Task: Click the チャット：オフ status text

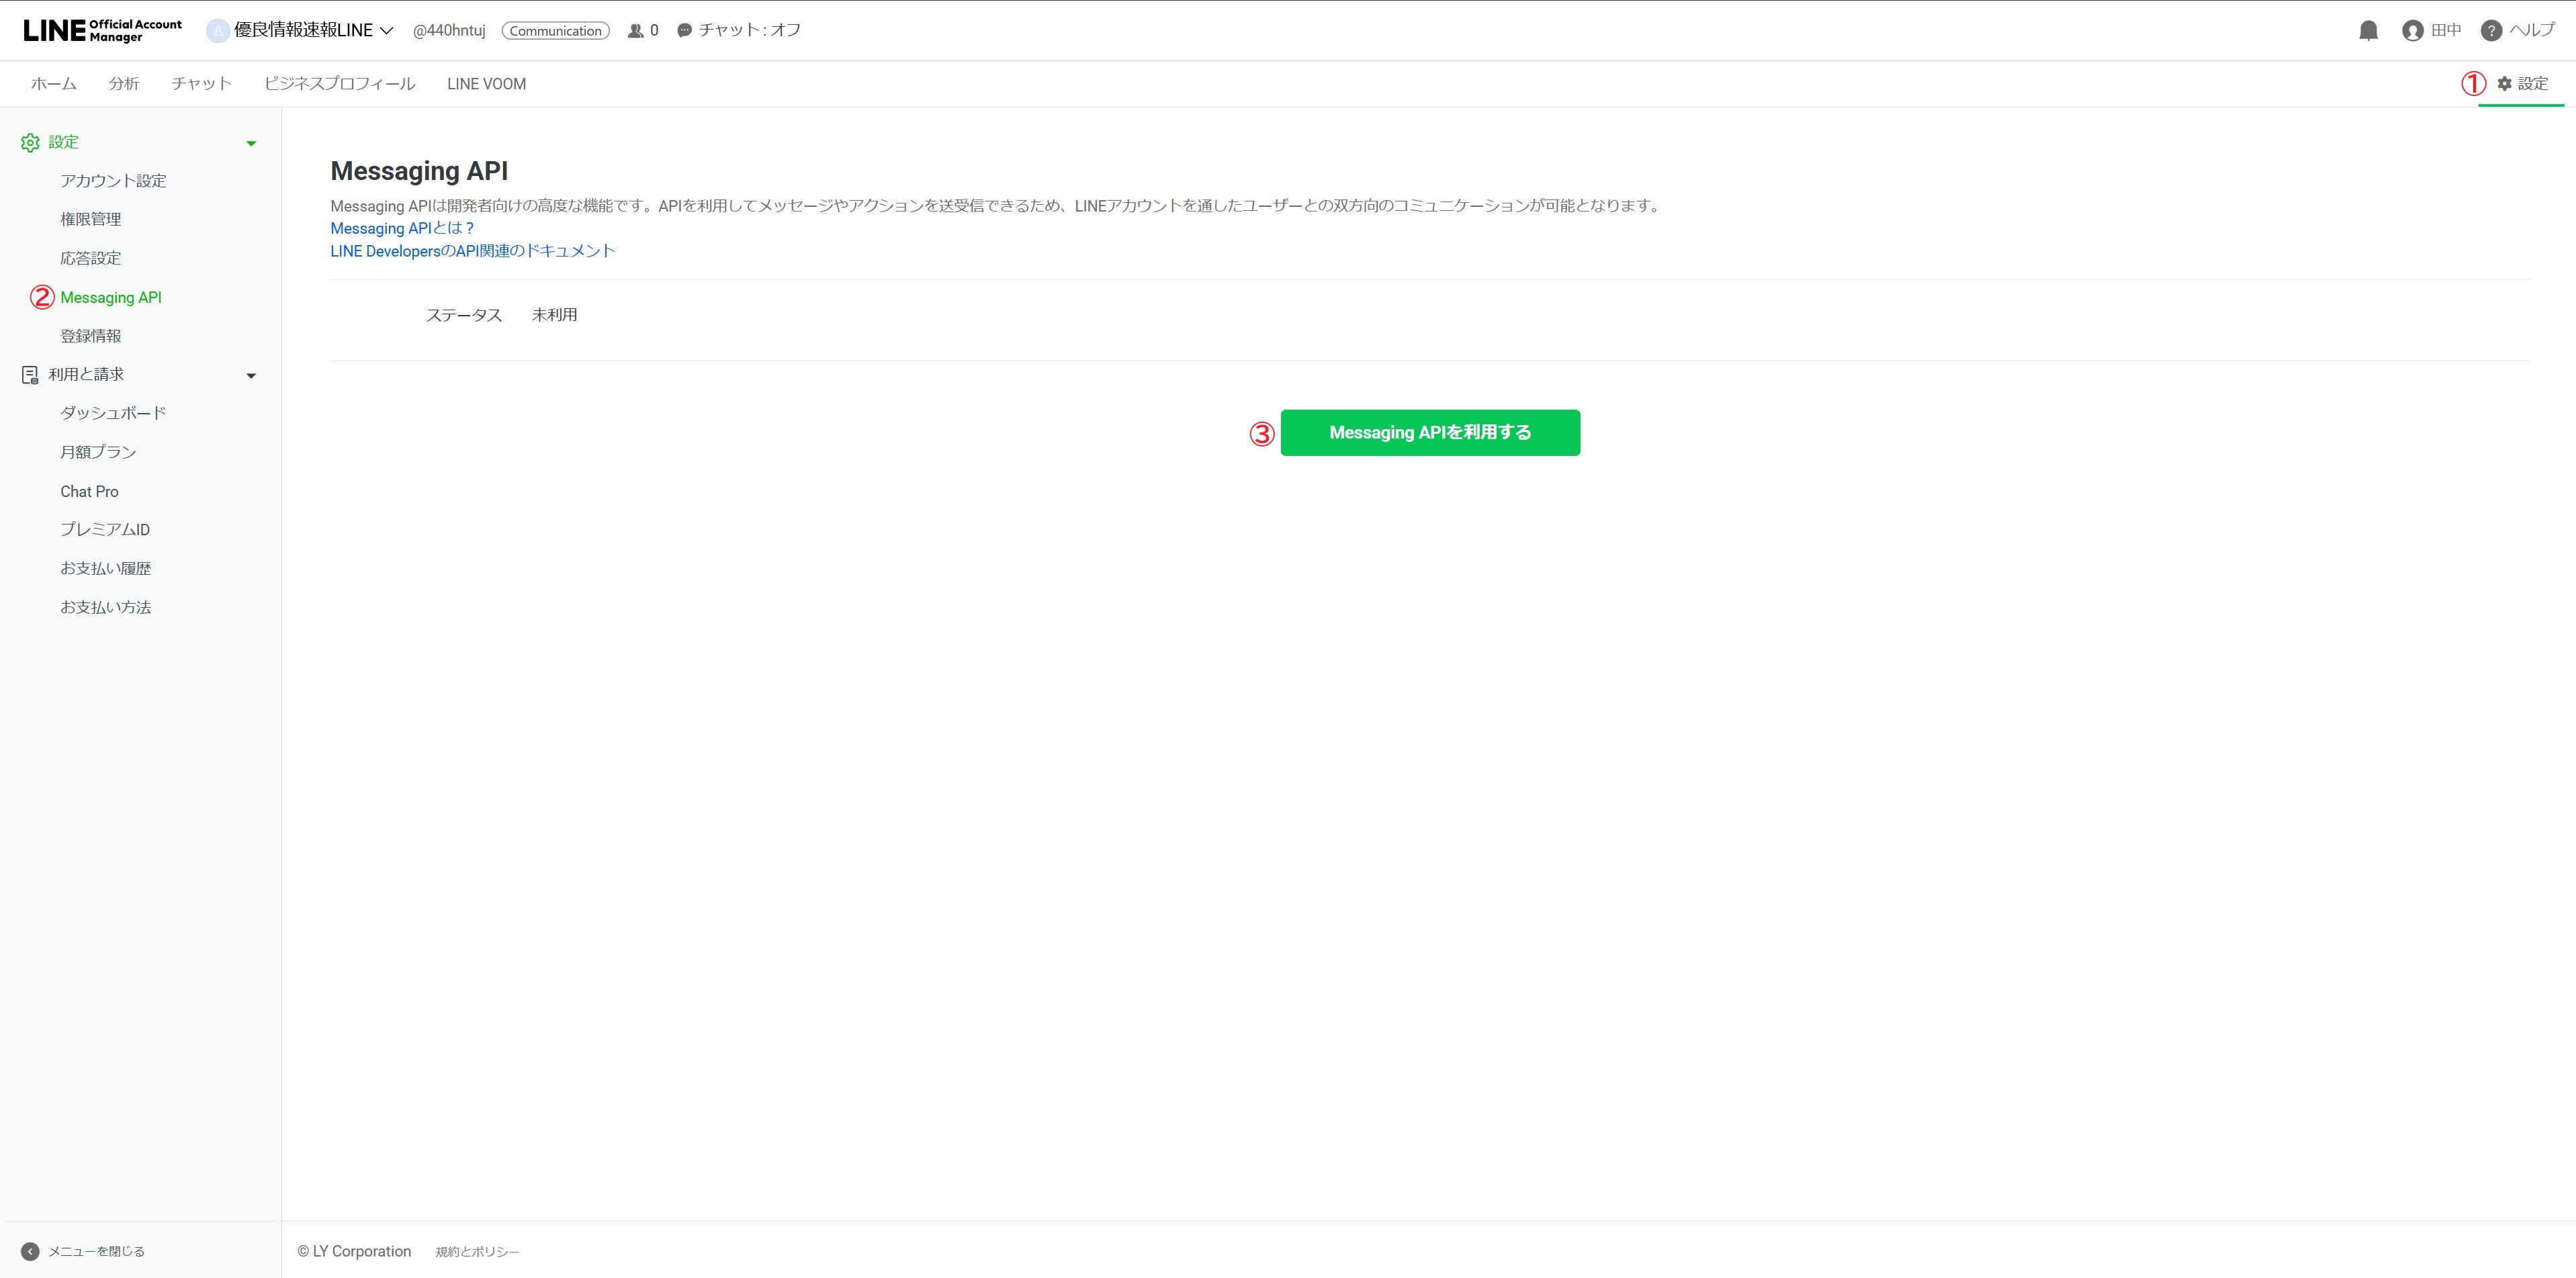Action: (750, 30)
